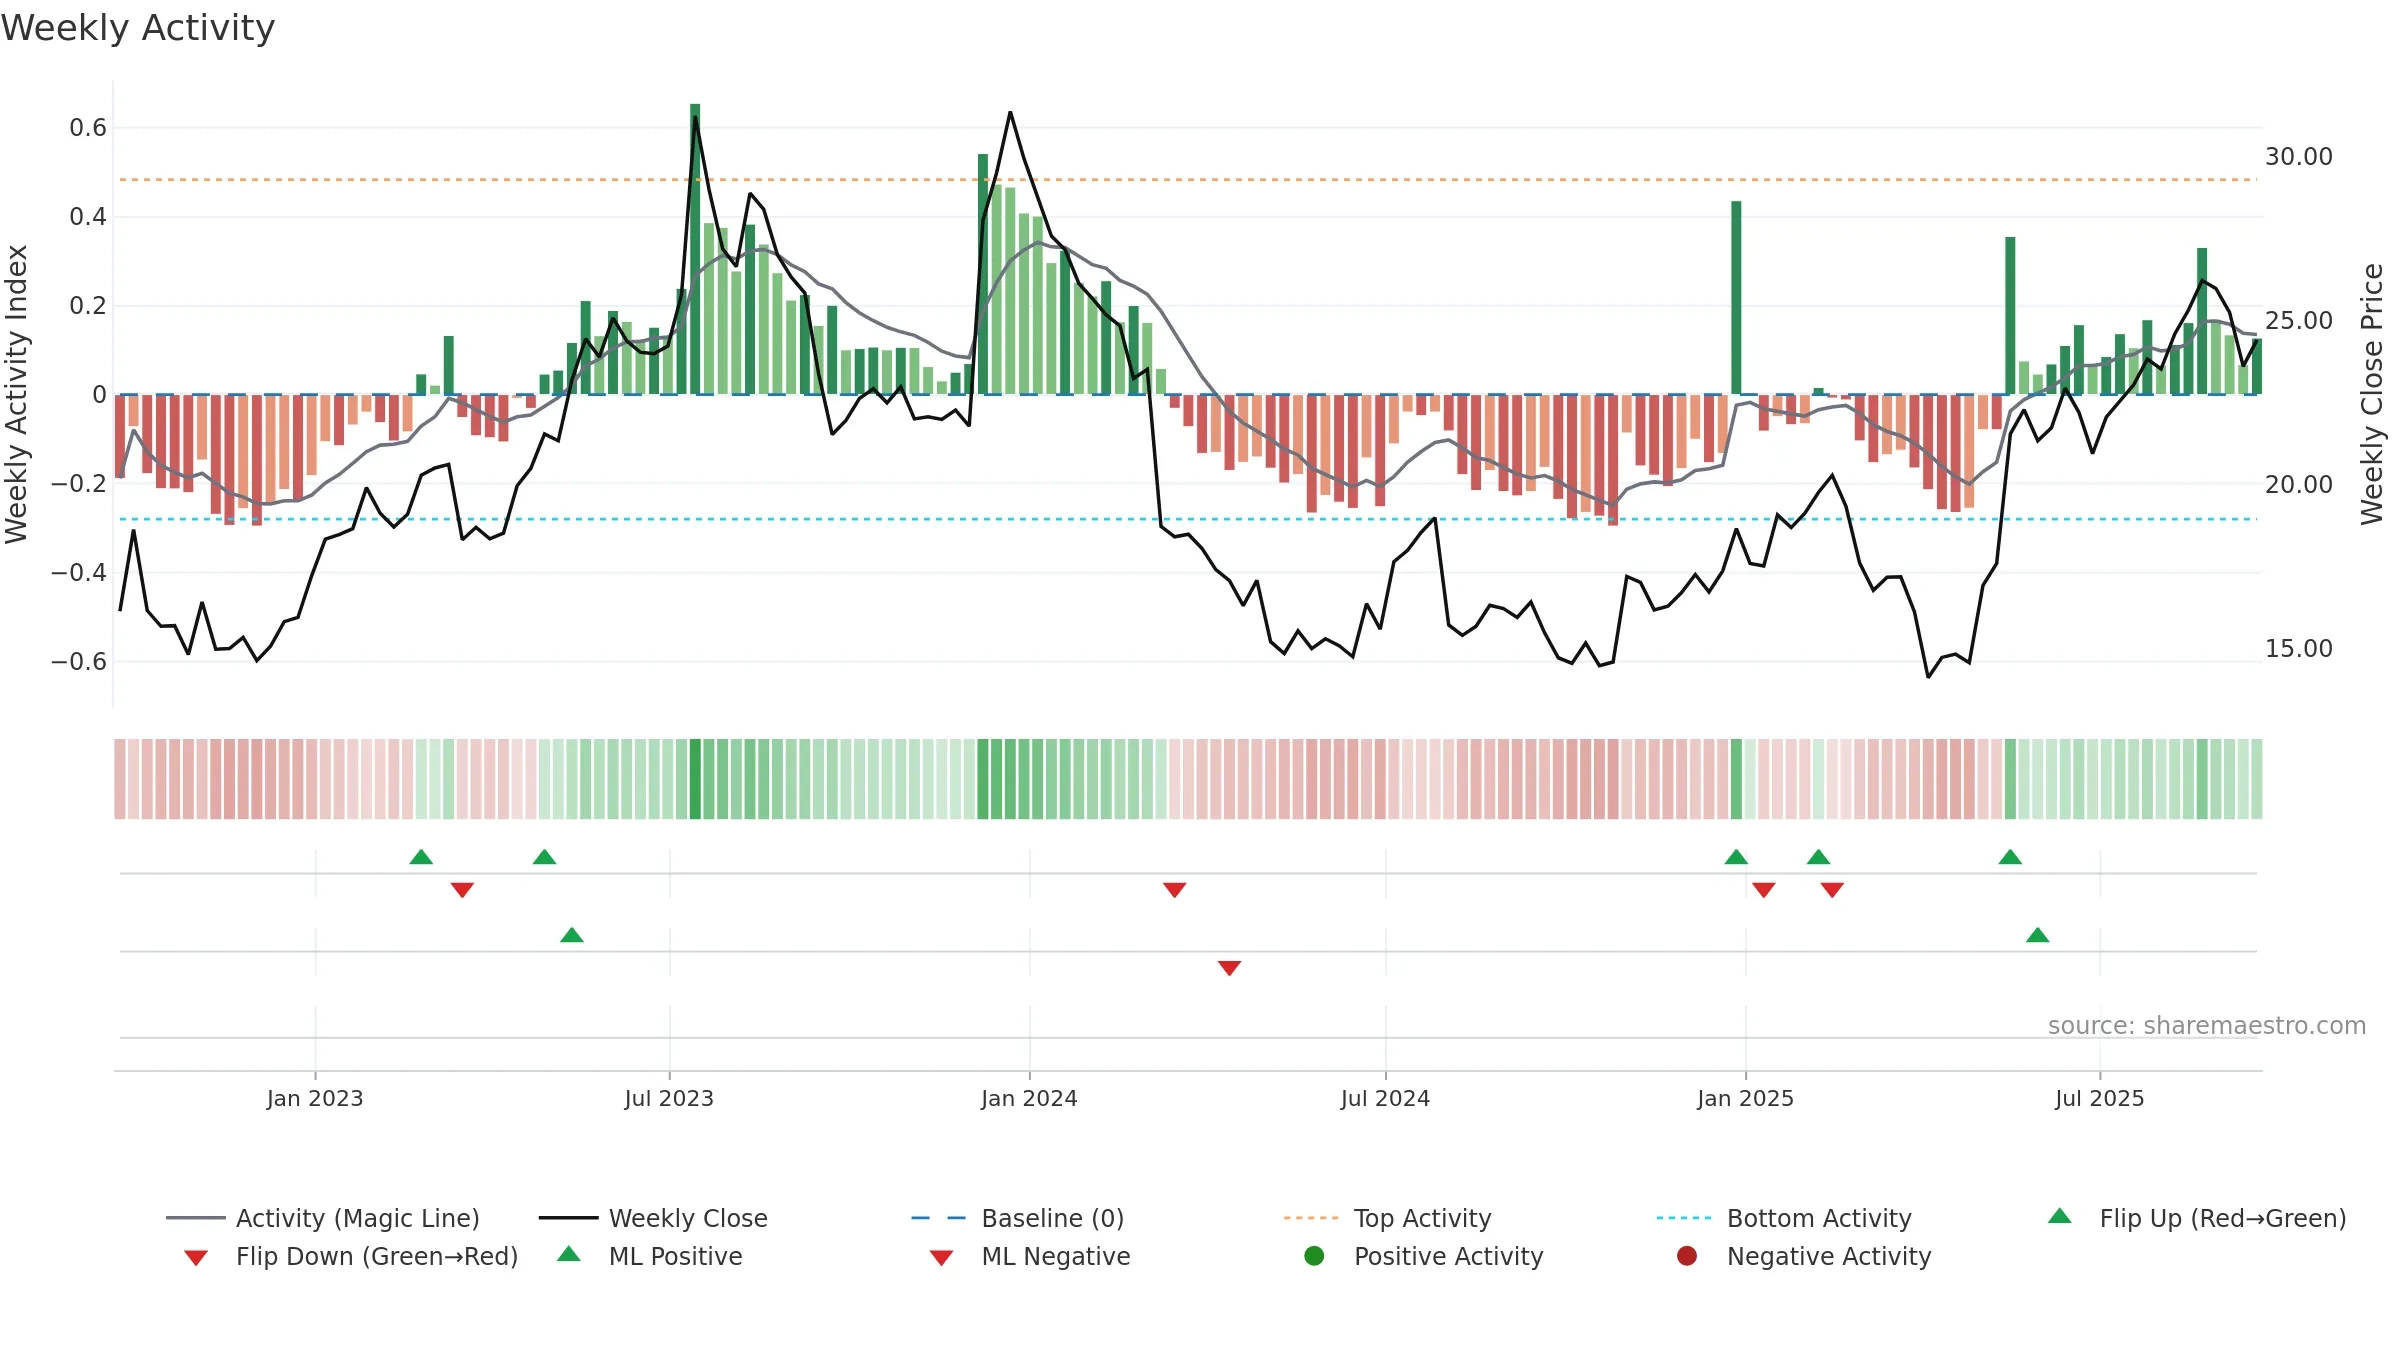Click the −0.4 left axis tick label
Viewport: 2400px width, 1350px height.
coord(79,572)
